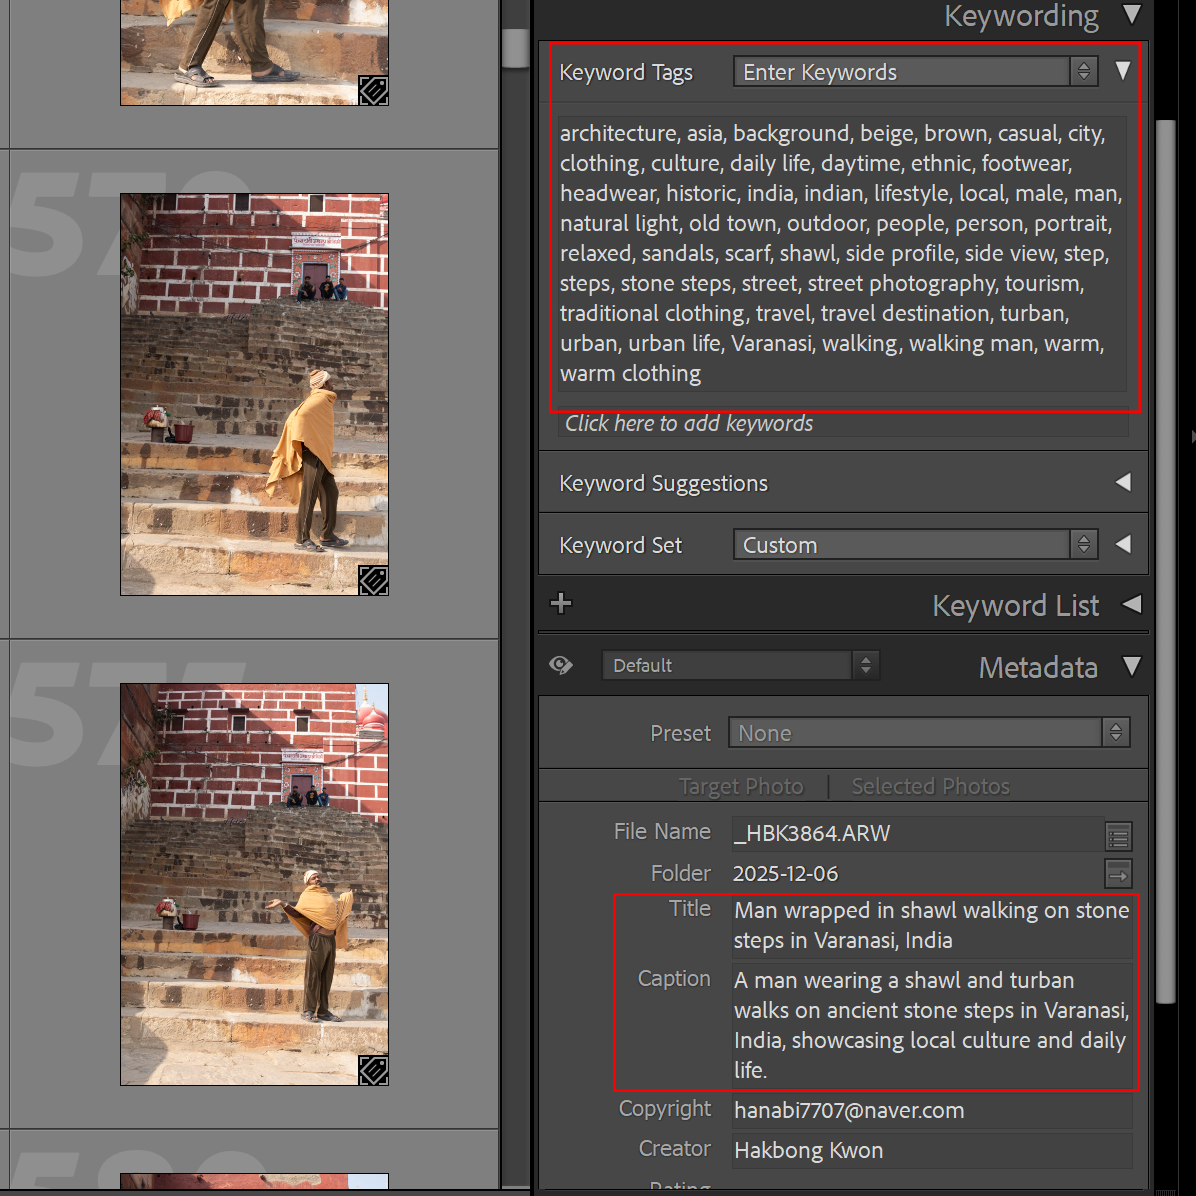Open the Default metadata view dropdown
Image resolution: width=1196 pixels, height=1196 pixels.
pos(740,665)
